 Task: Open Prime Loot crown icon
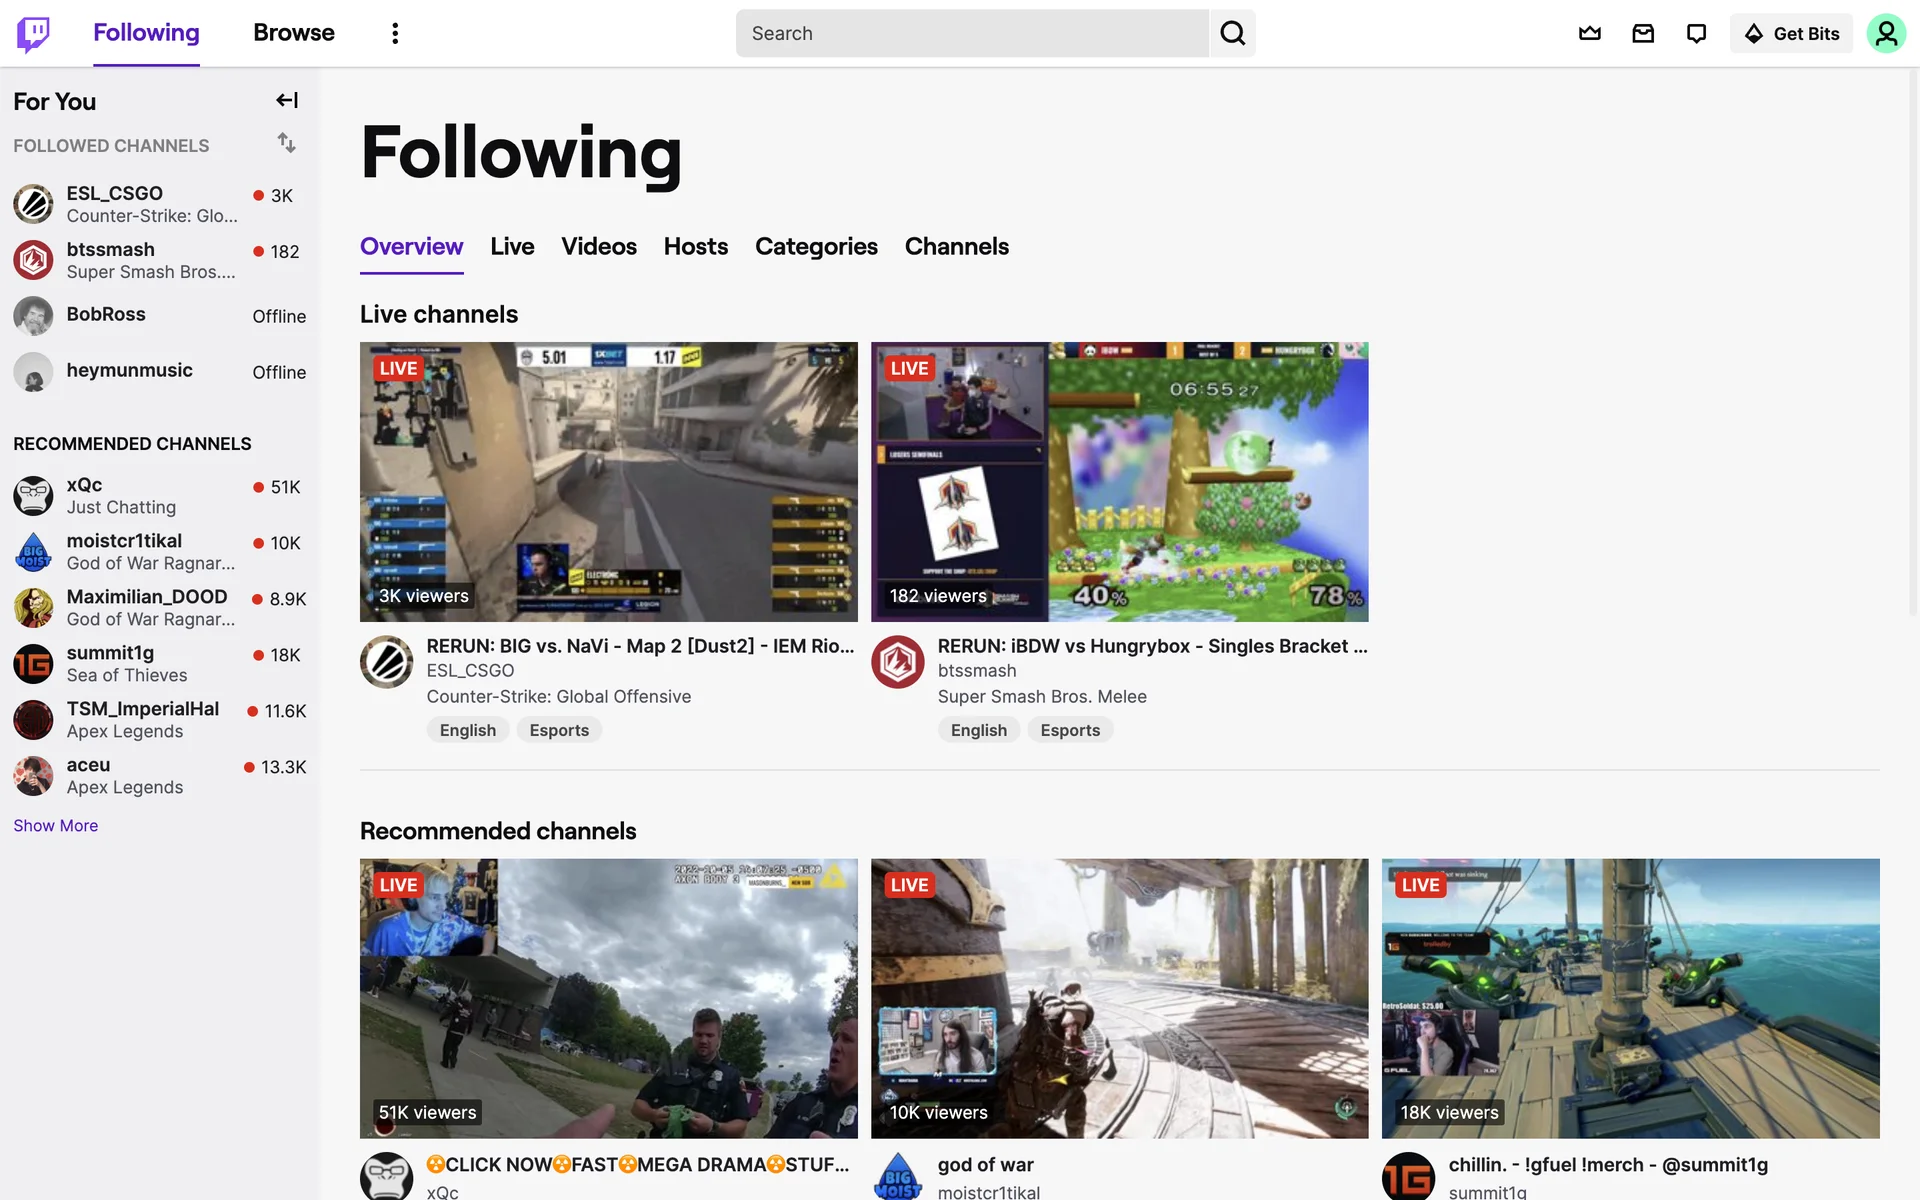(1589, 33)
